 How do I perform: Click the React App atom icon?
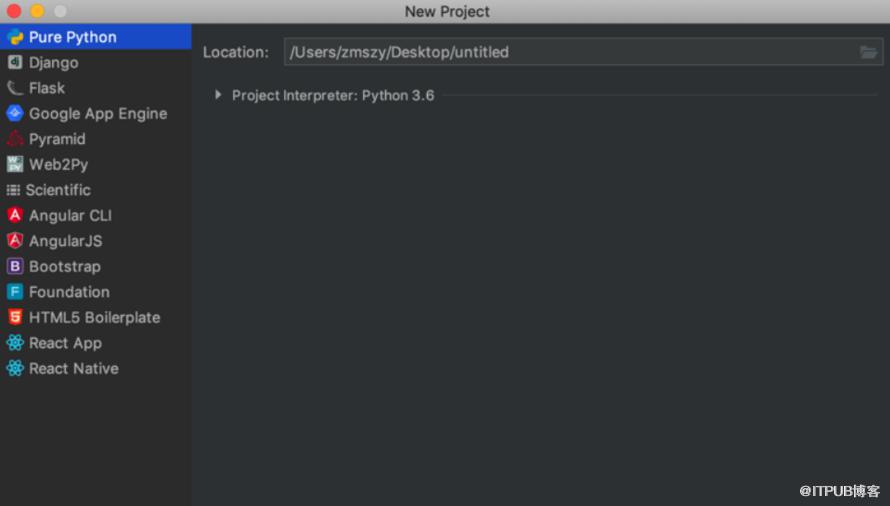[x=15, y=342]
